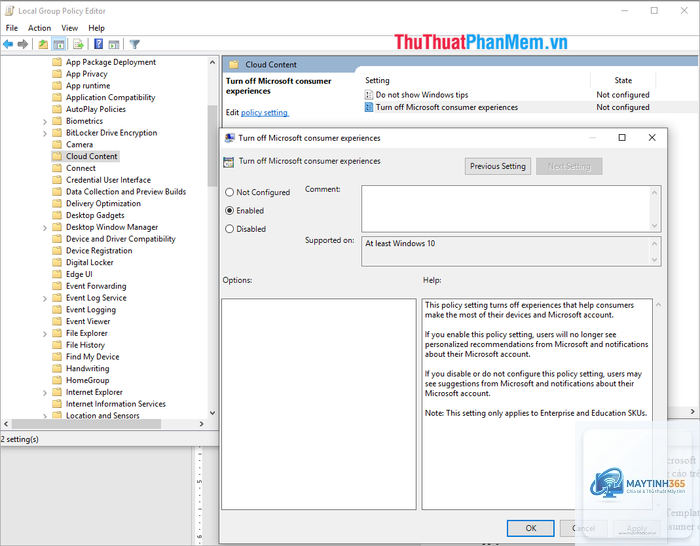Screen dimensions: 700x546
Task: Click the State column header
Action: click(x=623, y=80)
